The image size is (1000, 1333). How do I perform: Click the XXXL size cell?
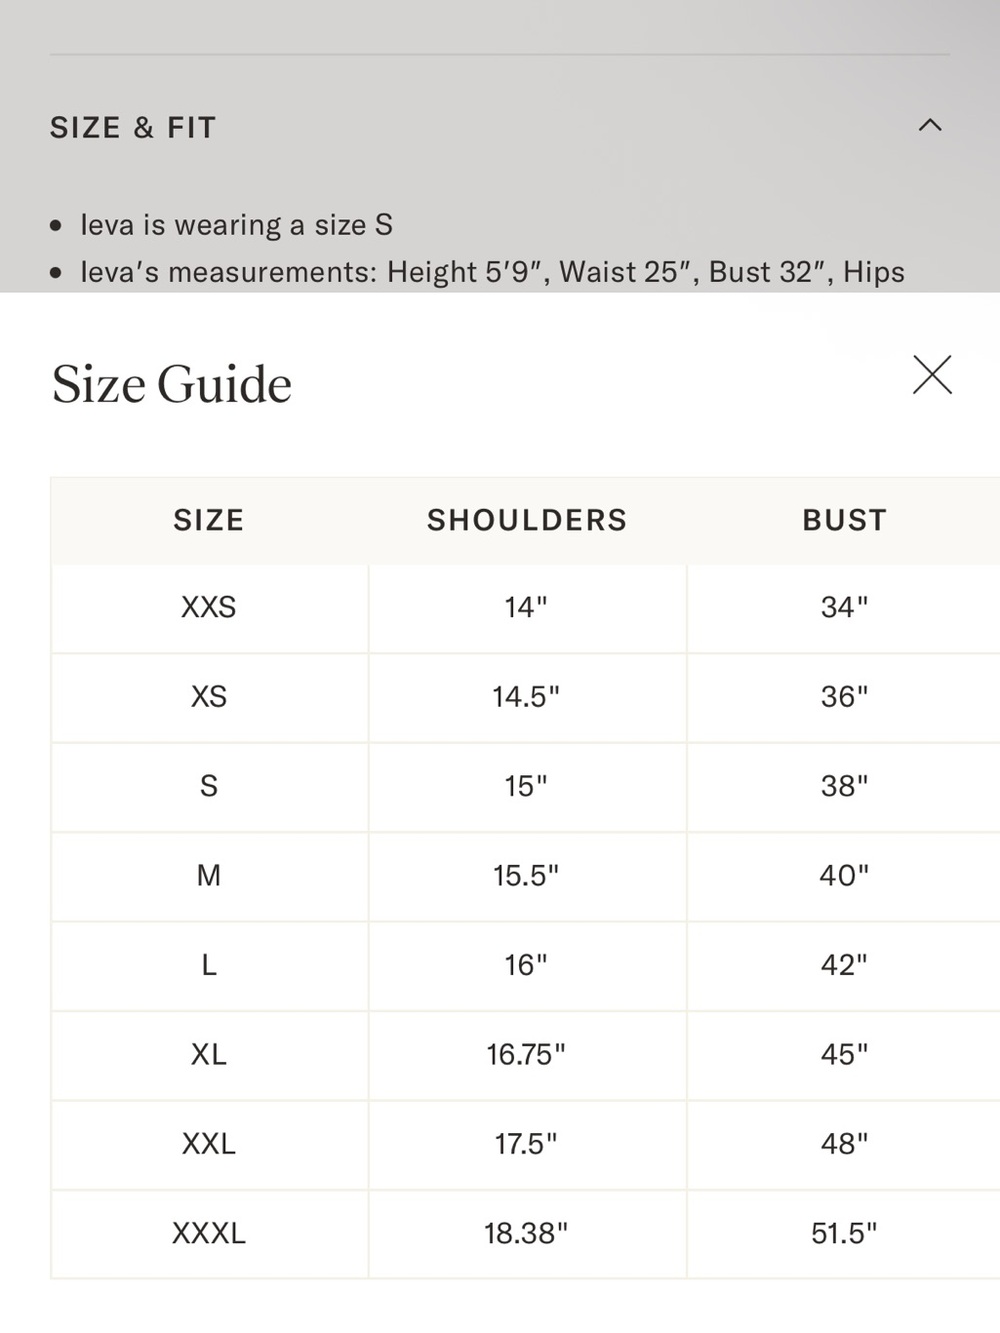(209, 1233)
